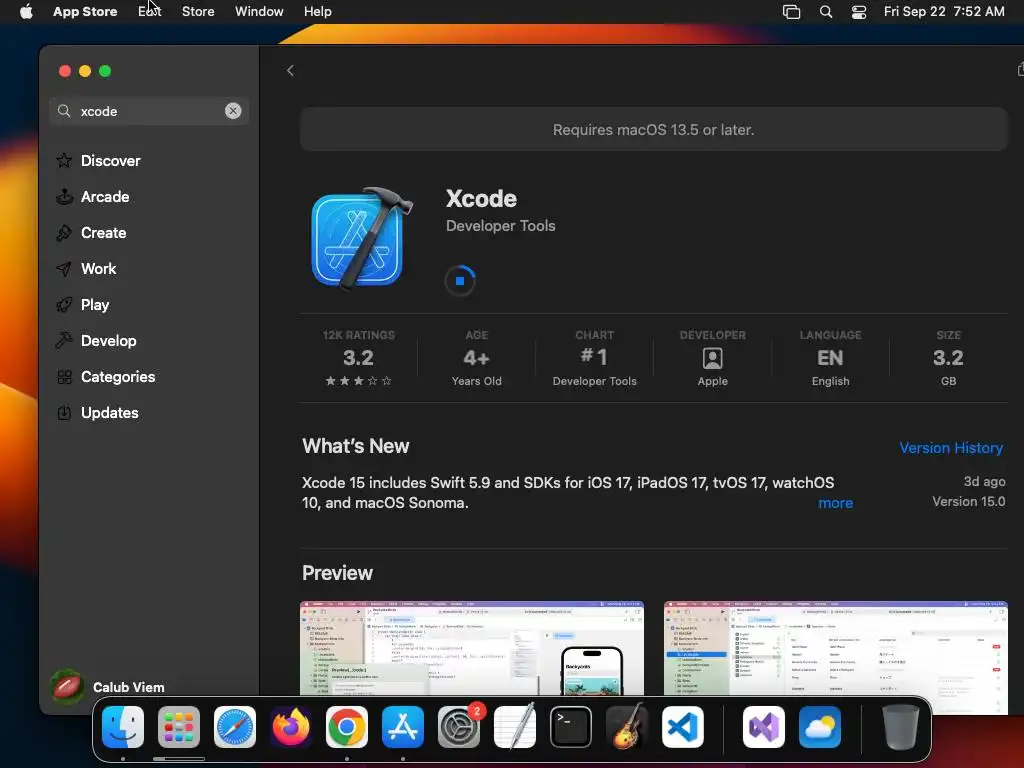Open Launchpad from the Dock
The width and height of the screenshot is (1024, 768).
pyautogui.click(x=179, y=727)
